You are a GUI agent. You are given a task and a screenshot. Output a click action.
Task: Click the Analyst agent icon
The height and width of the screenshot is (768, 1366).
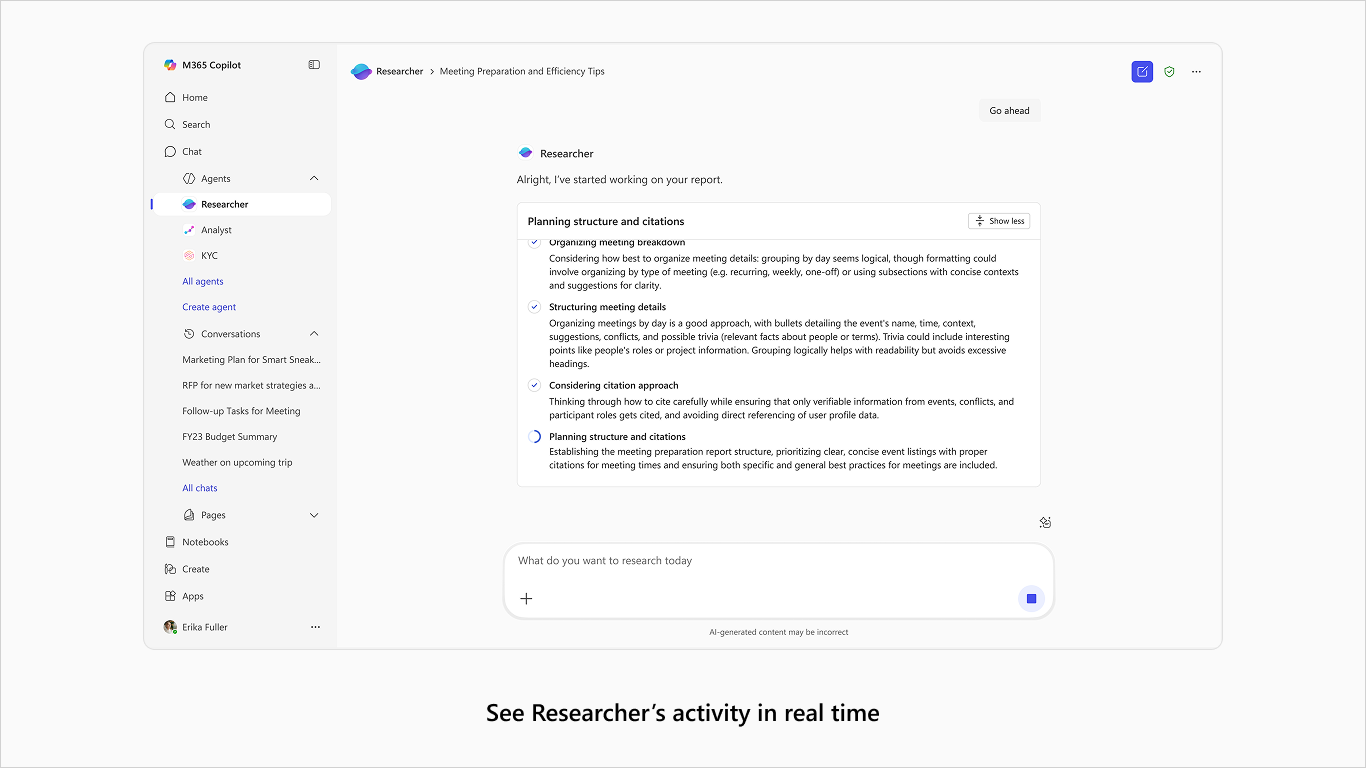[189, 230]
